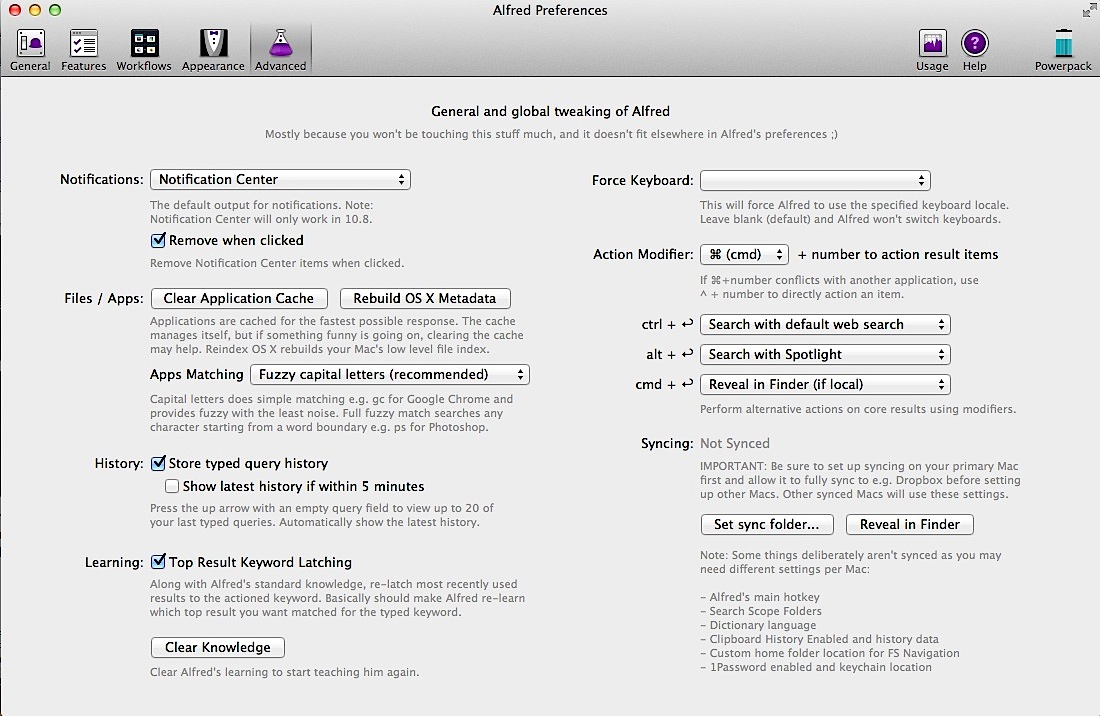The width and height of the screenshot is (1100, 716).
Task: Toggle Top Result Keyword Latching
Action: point(158,563)
